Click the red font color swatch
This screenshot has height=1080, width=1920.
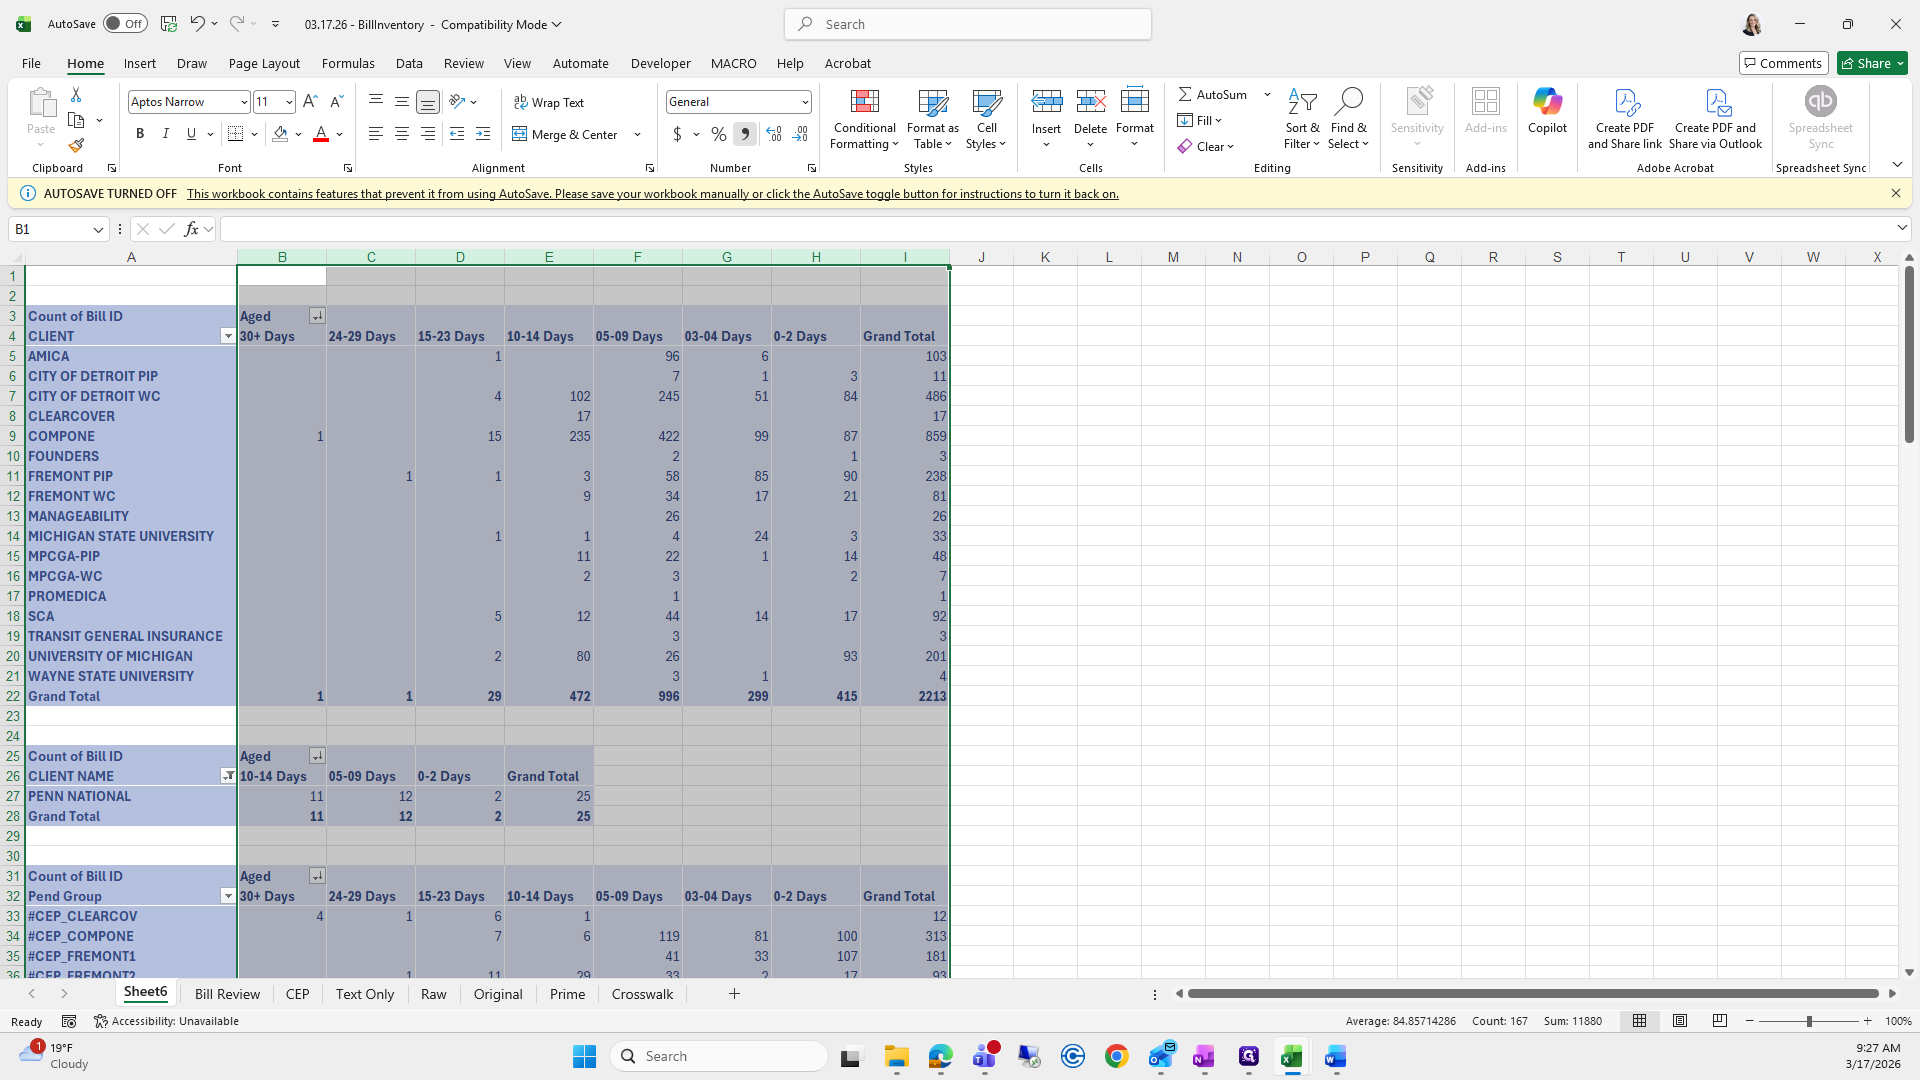pyautogui.click(x=321, y=134)
